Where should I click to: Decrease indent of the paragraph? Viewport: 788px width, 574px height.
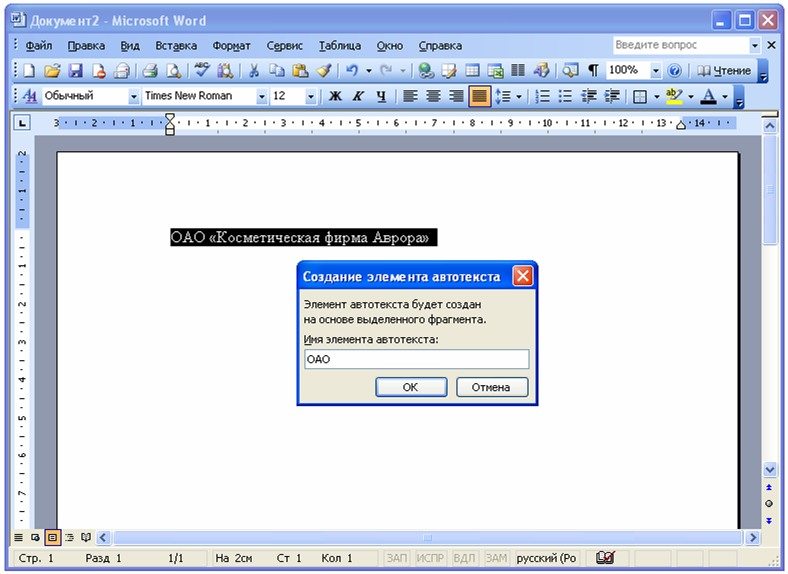588,95
